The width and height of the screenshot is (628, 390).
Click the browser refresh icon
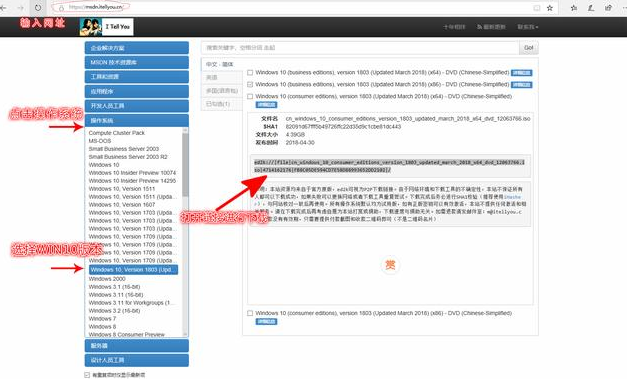(x=37, y=8)
